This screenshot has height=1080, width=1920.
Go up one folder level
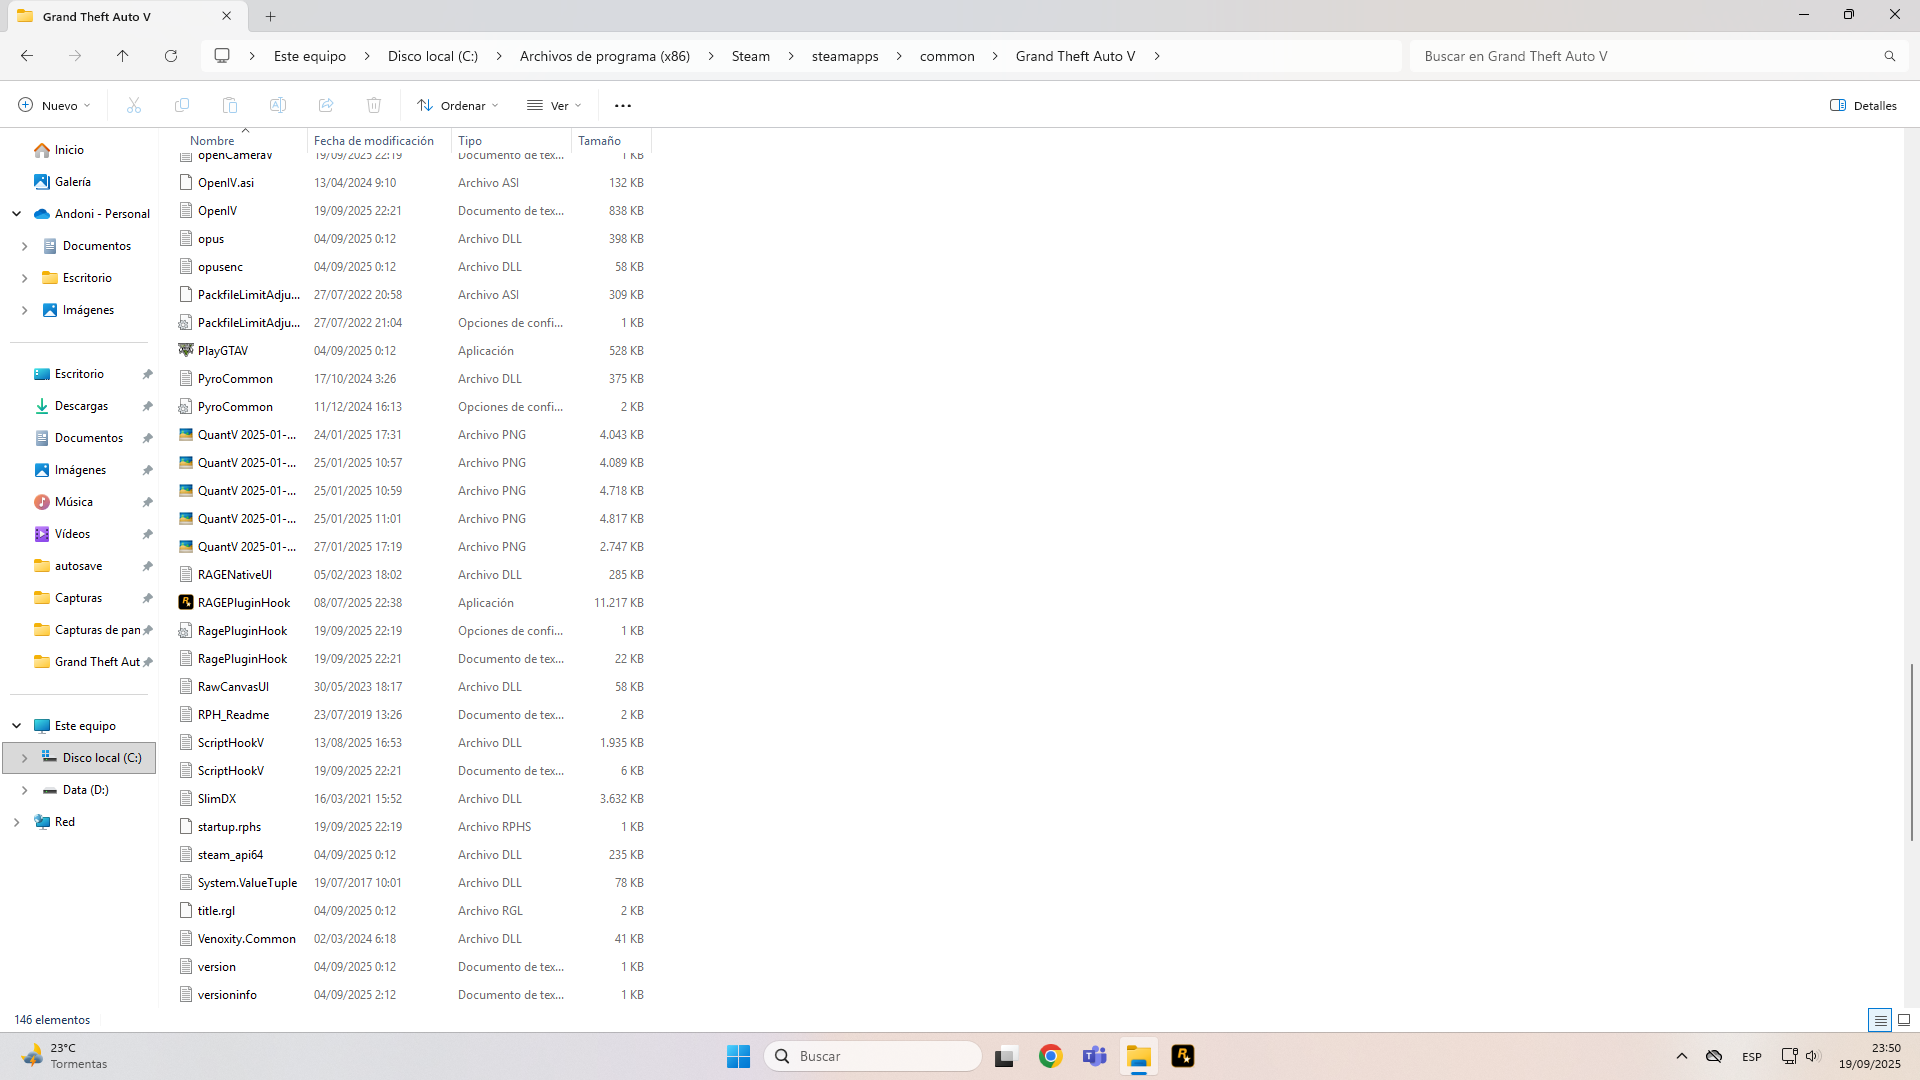(x=123, y=56)
